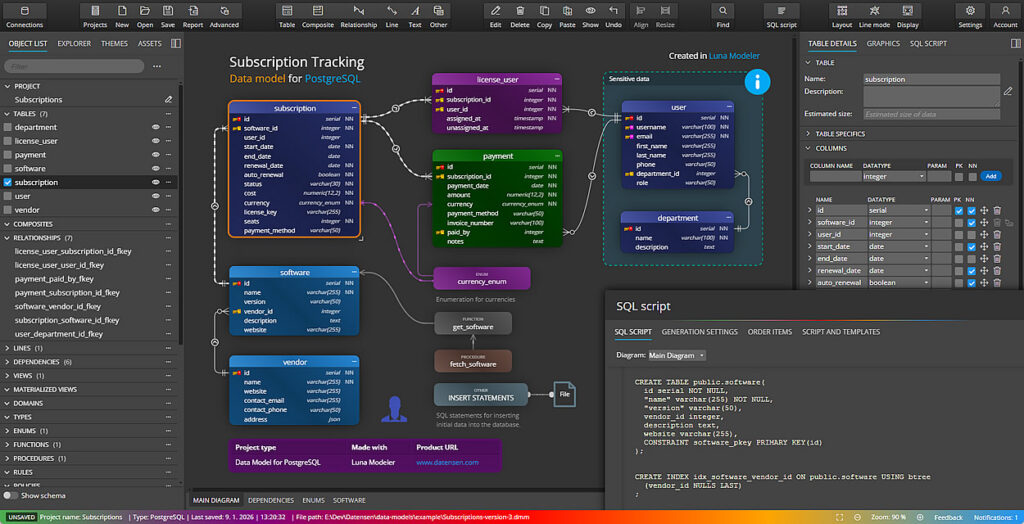Toggle the Show schema switch
This screenshot has height=524, width=1024.
[x=11, y=495]
